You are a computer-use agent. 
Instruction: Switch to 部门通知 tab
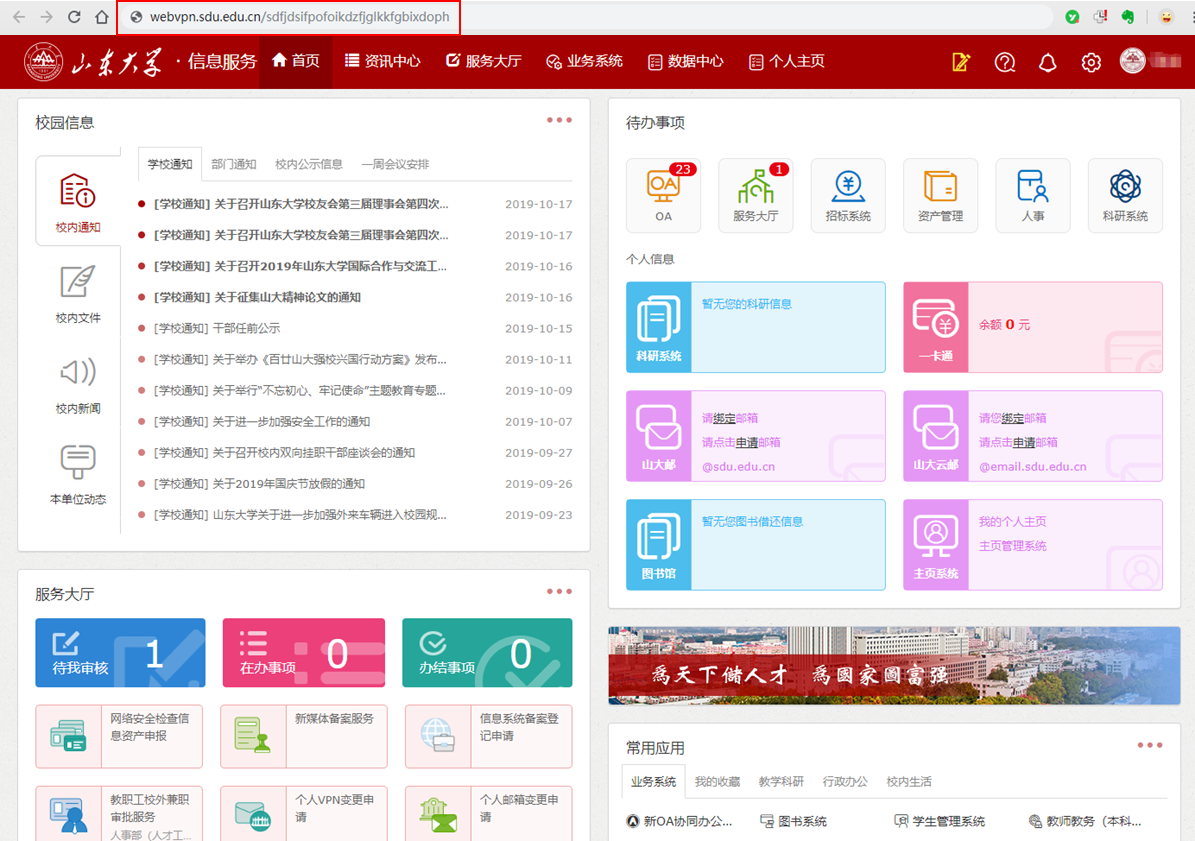pyautogui.click(x=234, y=165)
